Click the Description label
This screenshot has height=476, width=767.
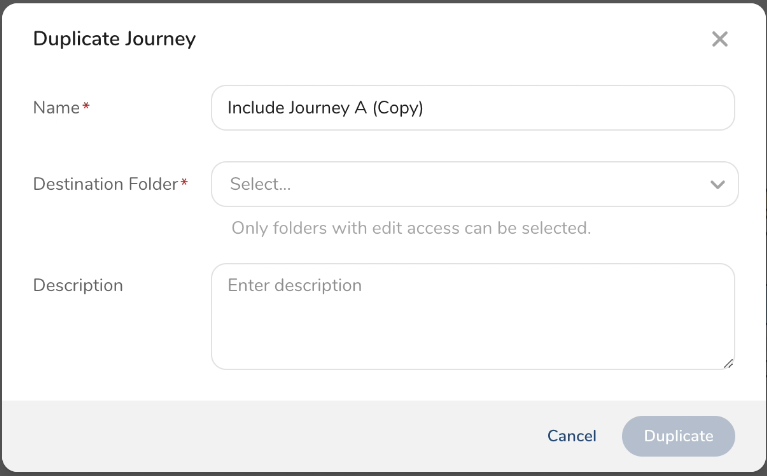click(78, 285)
